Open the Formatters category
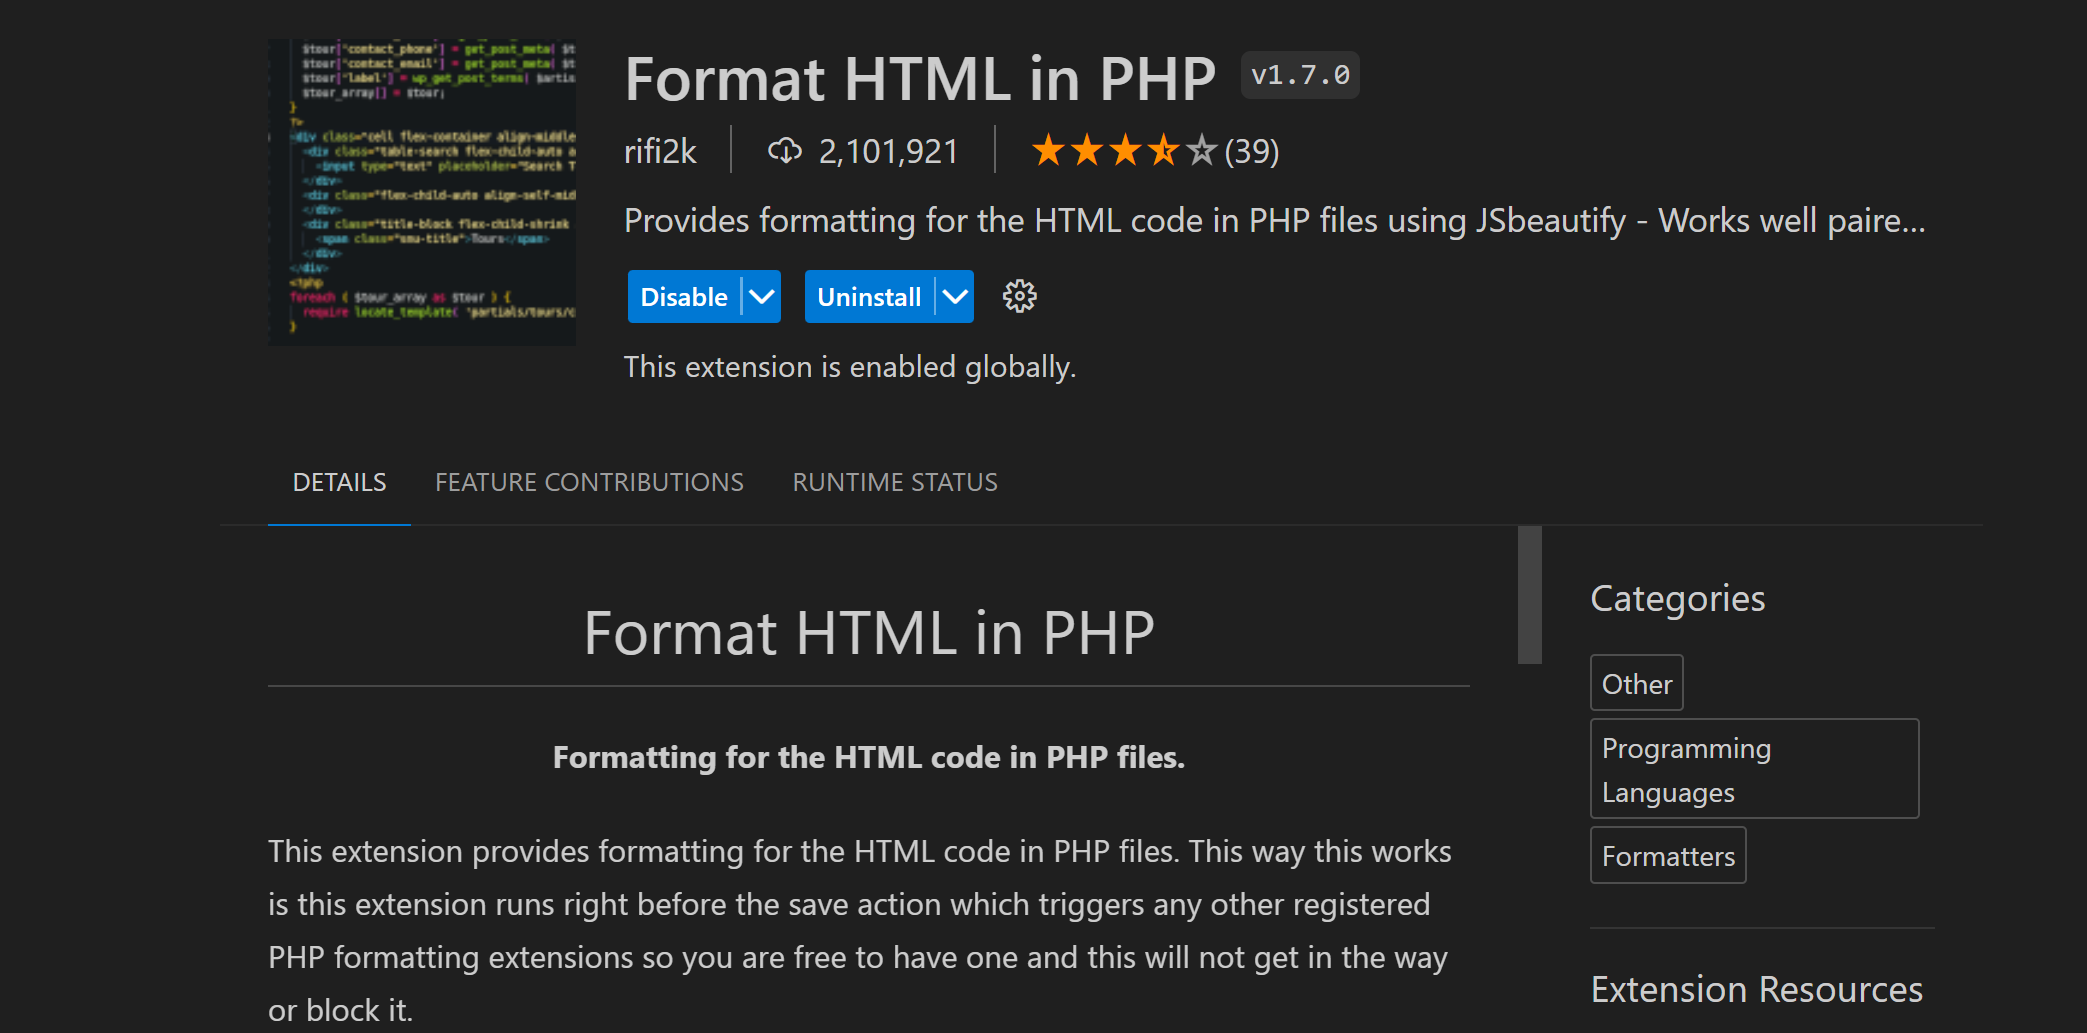 pyautogui.click(x=1667, y=855)
